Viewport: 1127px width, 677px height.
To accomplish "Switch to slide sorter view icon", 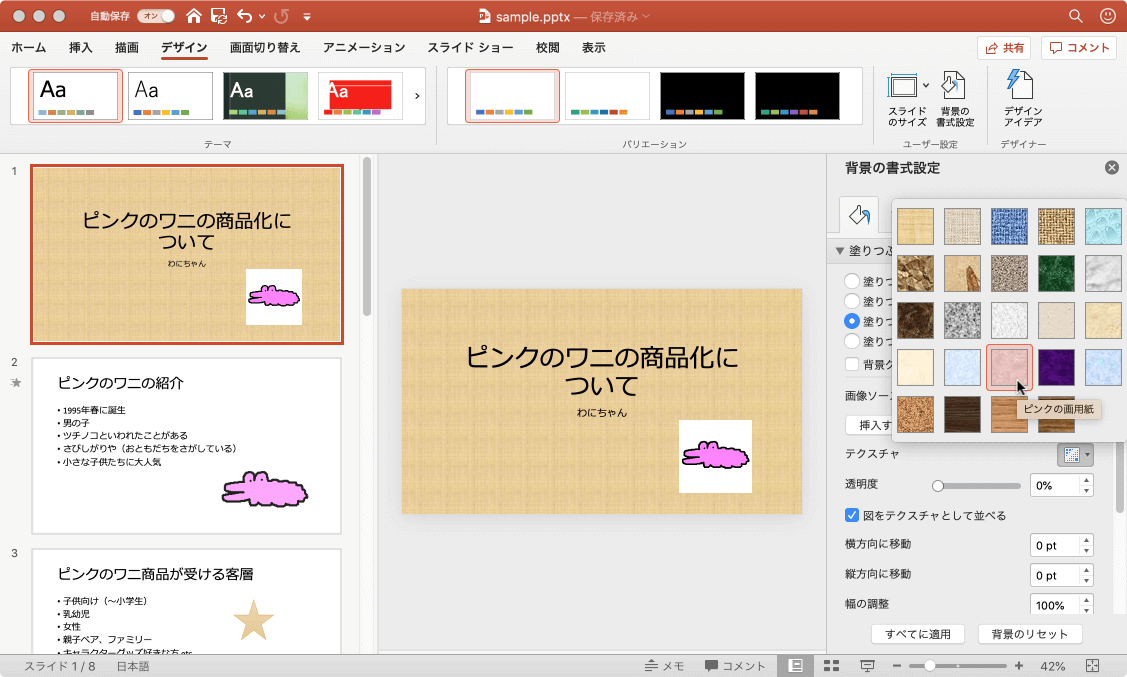I will 830,666.
